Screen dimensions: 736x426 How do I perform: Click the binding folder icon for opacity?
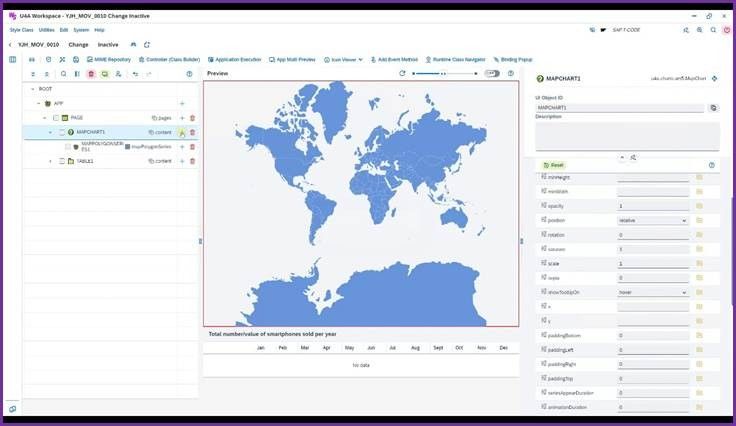click(x=699, y=206)
